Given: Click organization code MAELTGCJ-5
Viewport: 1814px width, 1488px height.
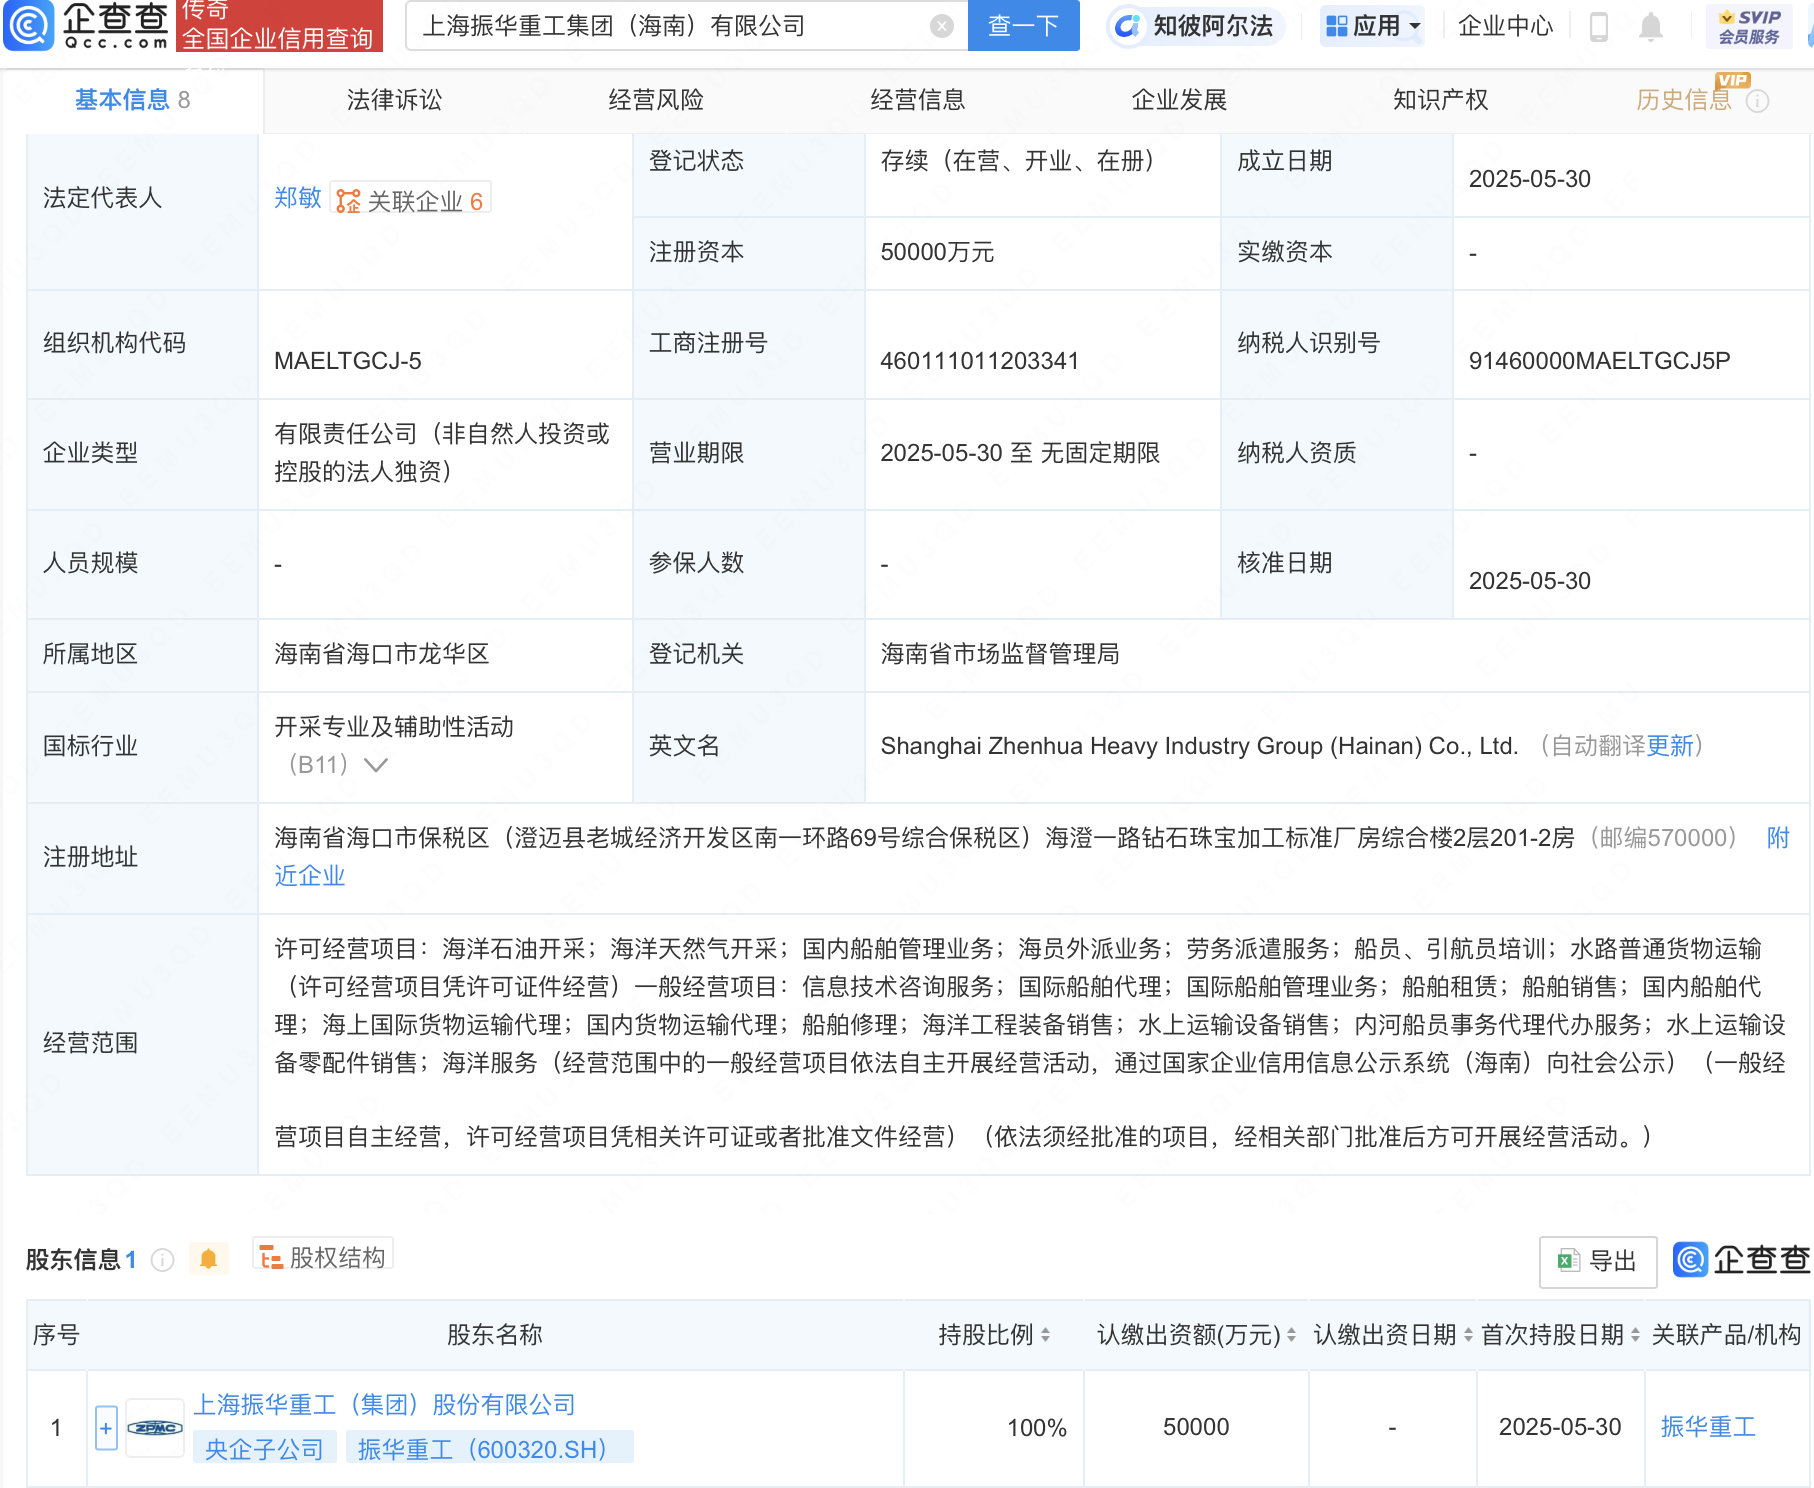Looking at the screenshot, I should [x=348, y=361].
